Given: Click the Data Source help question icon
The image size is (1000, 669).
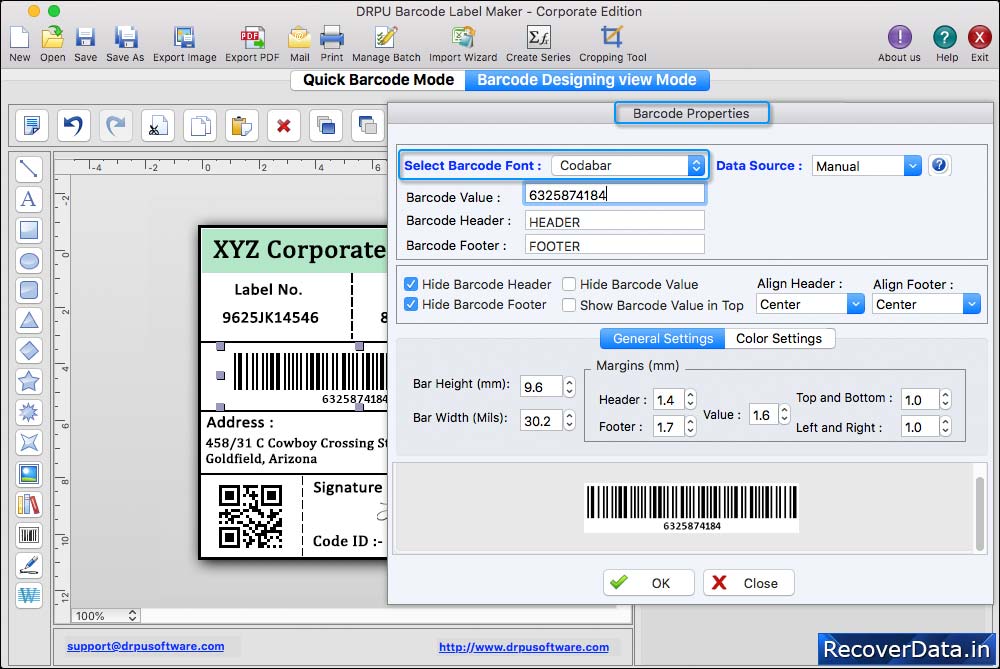Looking at the screenshot, I should coord(939,166).
